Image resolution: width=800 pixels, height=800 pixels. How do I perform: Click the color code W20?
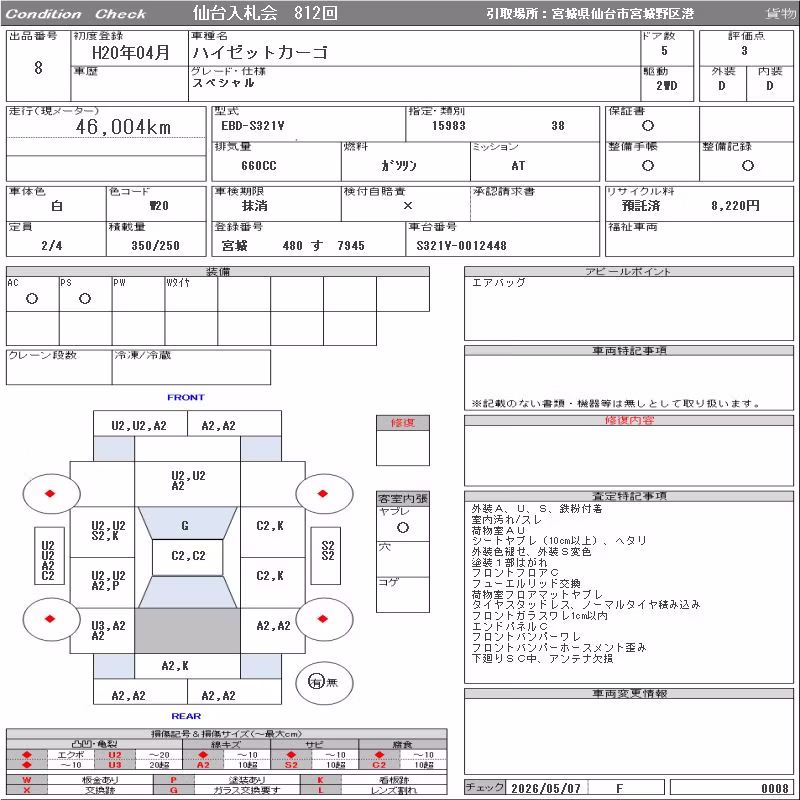159,206
